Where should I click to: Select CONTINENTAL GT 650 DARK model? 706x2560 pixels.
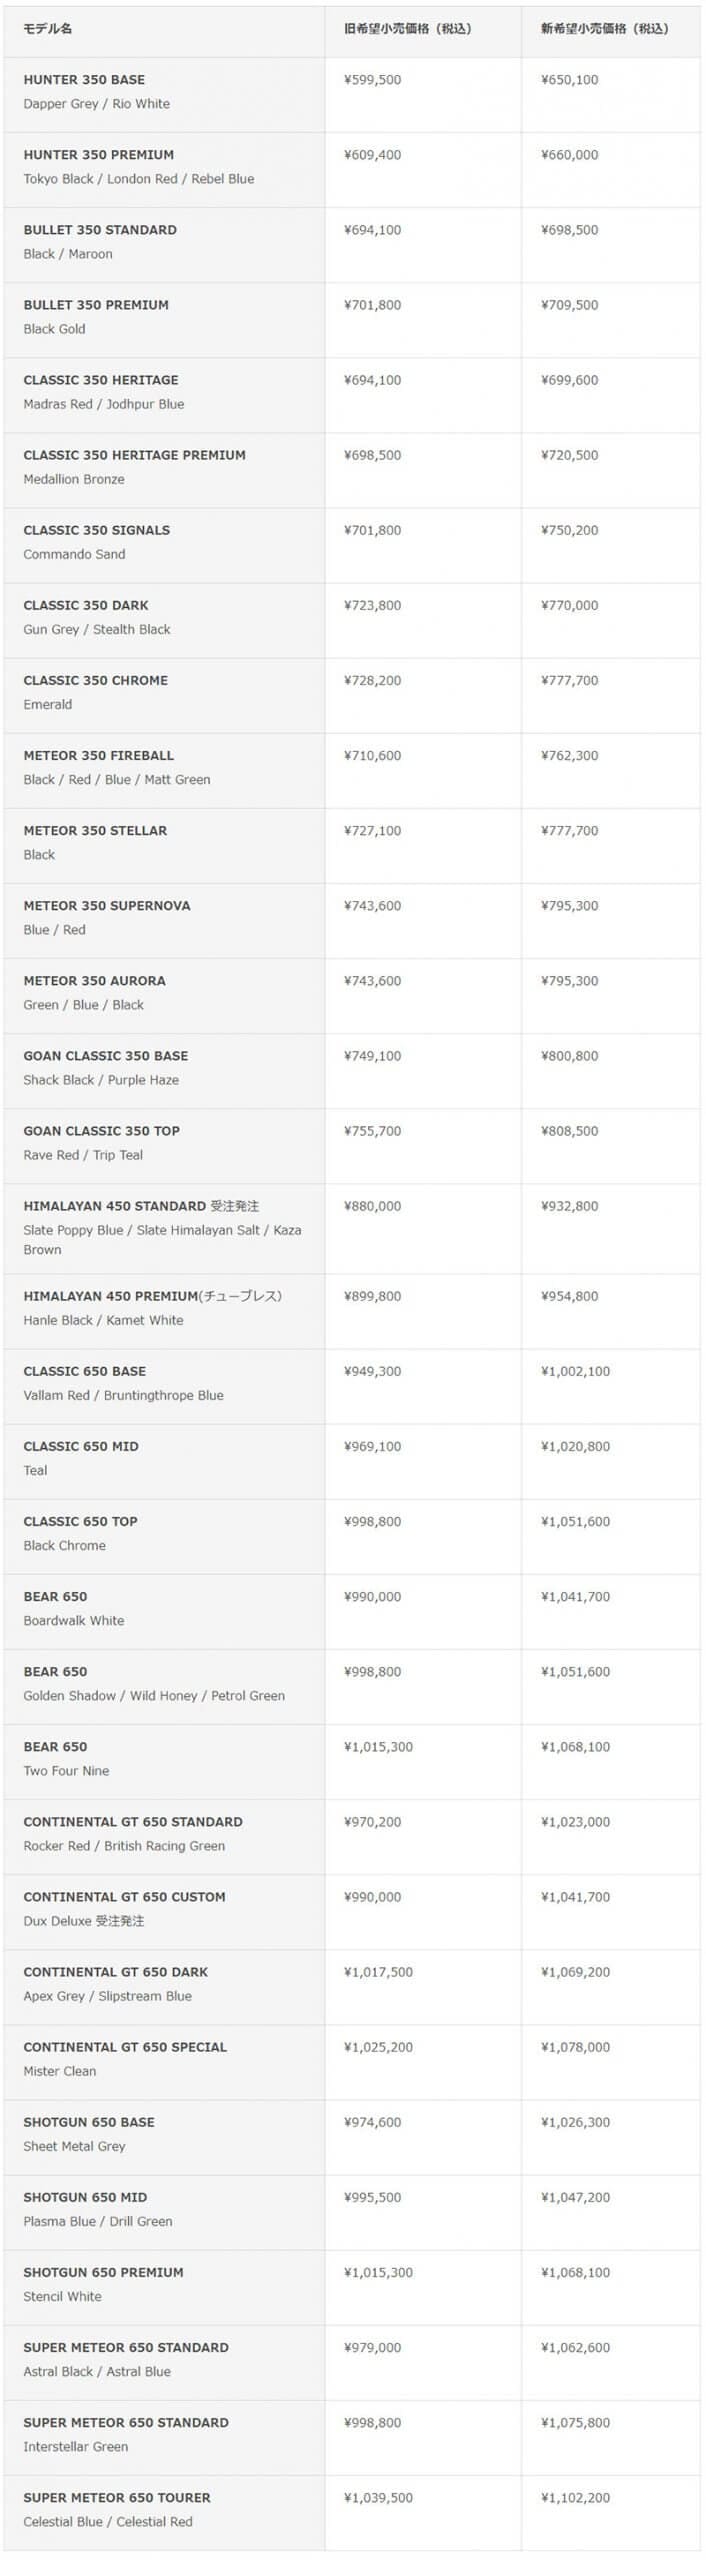point(116,1972)
